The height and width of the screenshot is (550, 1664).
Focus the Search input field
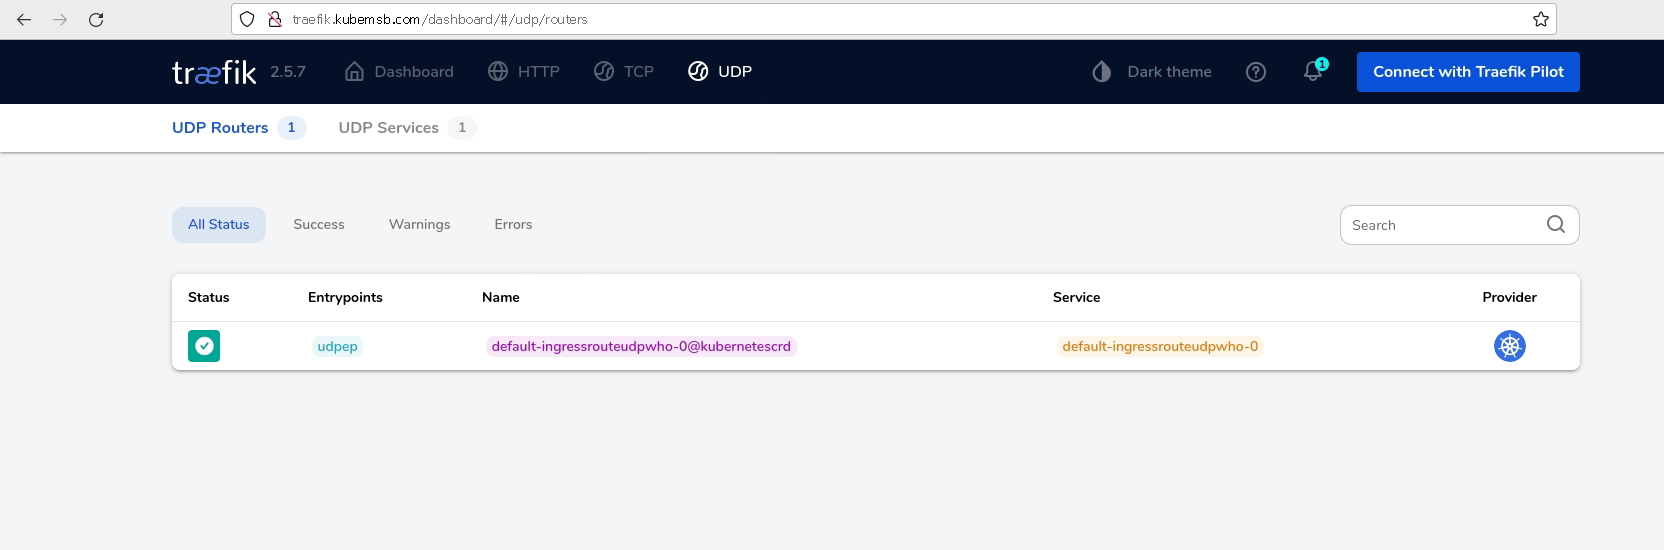coord(1440,225)
